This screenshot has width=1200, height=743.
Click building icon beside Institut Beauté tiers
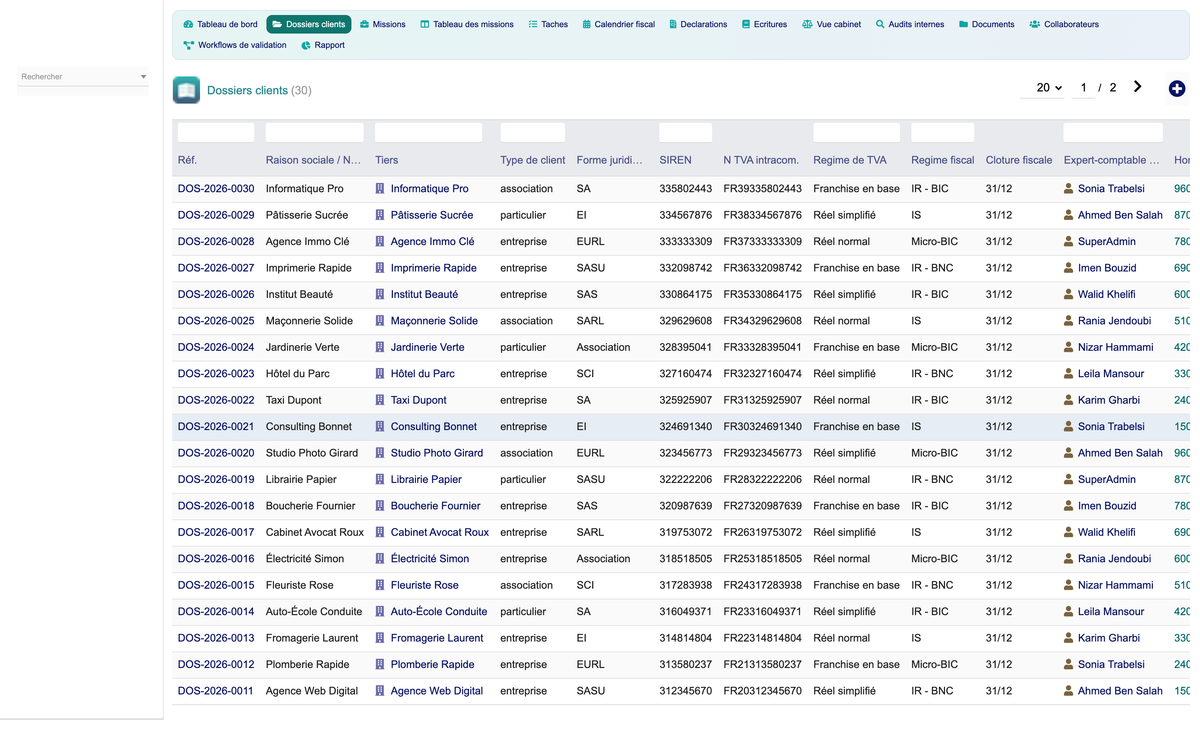pyautogui.click(x=380, y=295)
